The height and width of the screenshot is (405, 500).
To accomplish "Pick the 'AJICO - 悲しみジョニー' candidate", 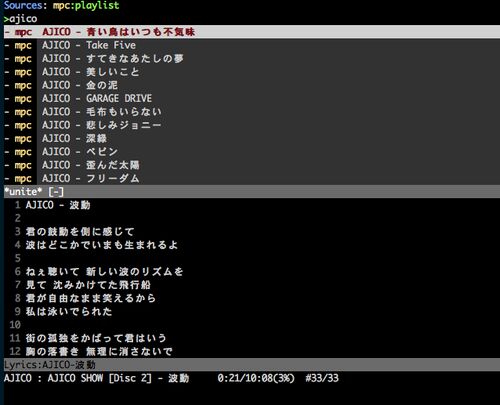I will [x=252, y=125].
